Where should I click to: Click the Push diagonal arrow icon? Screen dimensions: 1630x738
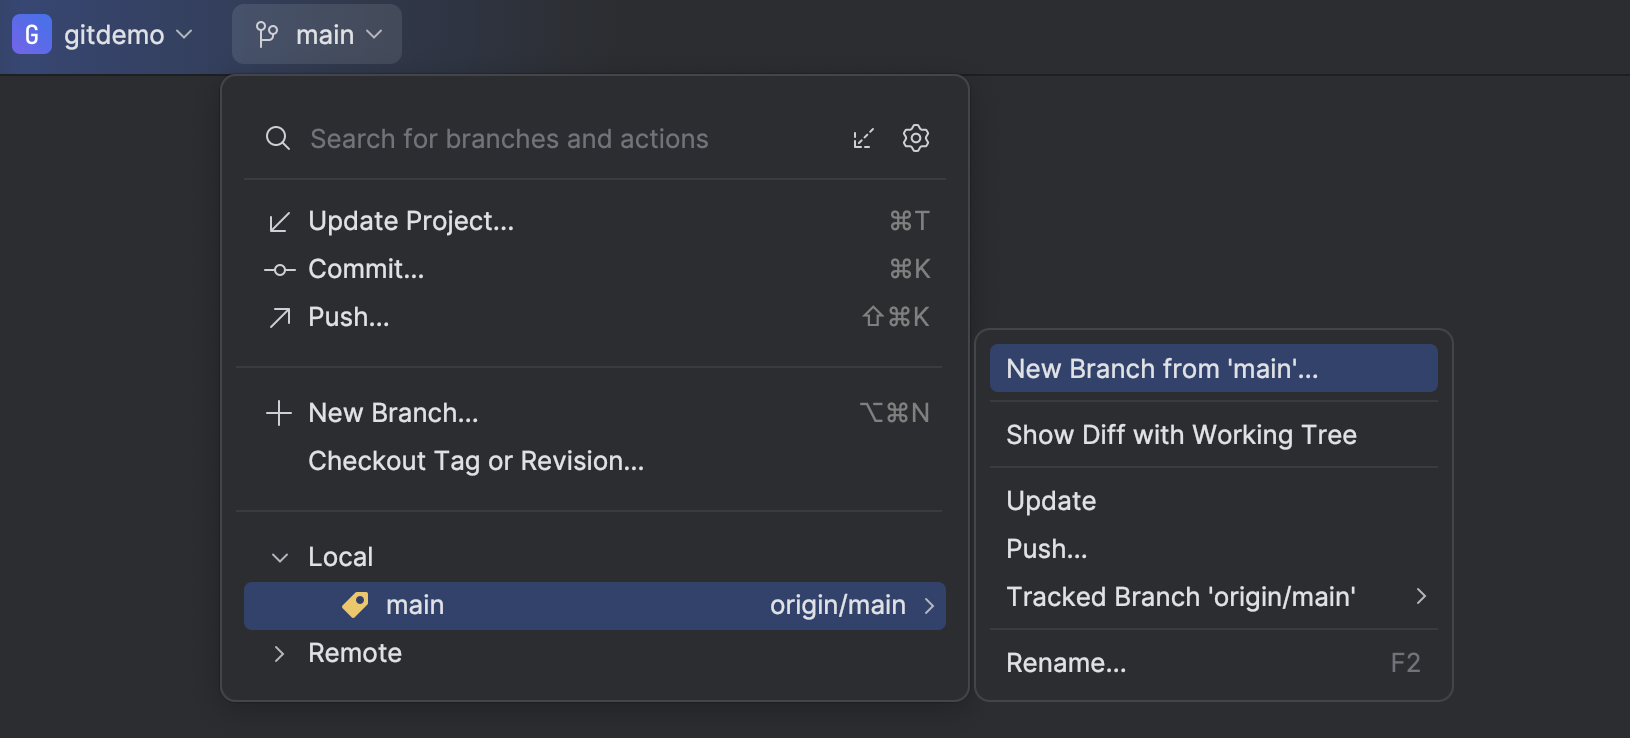click(278, 317)
